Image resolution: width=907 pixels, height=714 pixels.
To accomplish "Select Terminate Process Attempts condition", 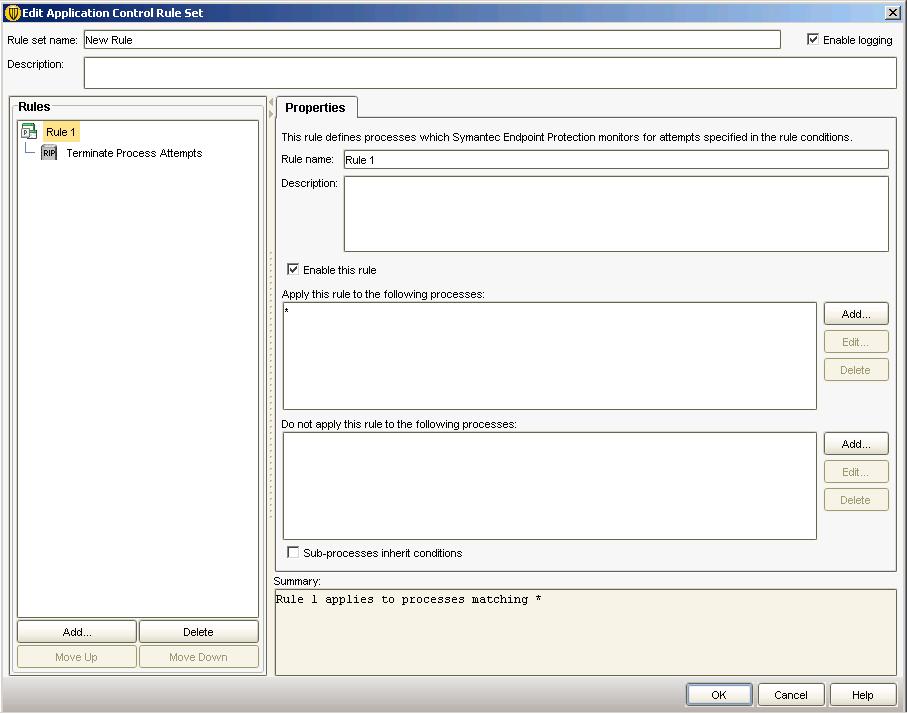I will [x=134, y=153].
